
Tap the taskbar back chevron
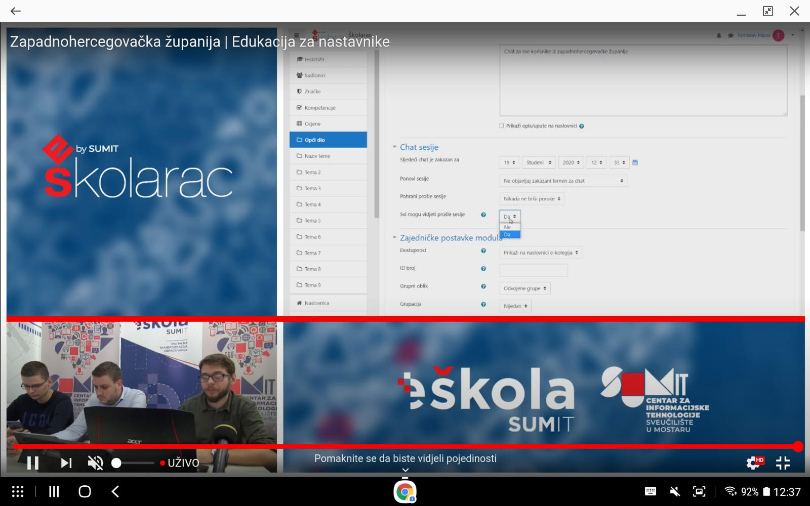click(x=116, y=492)
